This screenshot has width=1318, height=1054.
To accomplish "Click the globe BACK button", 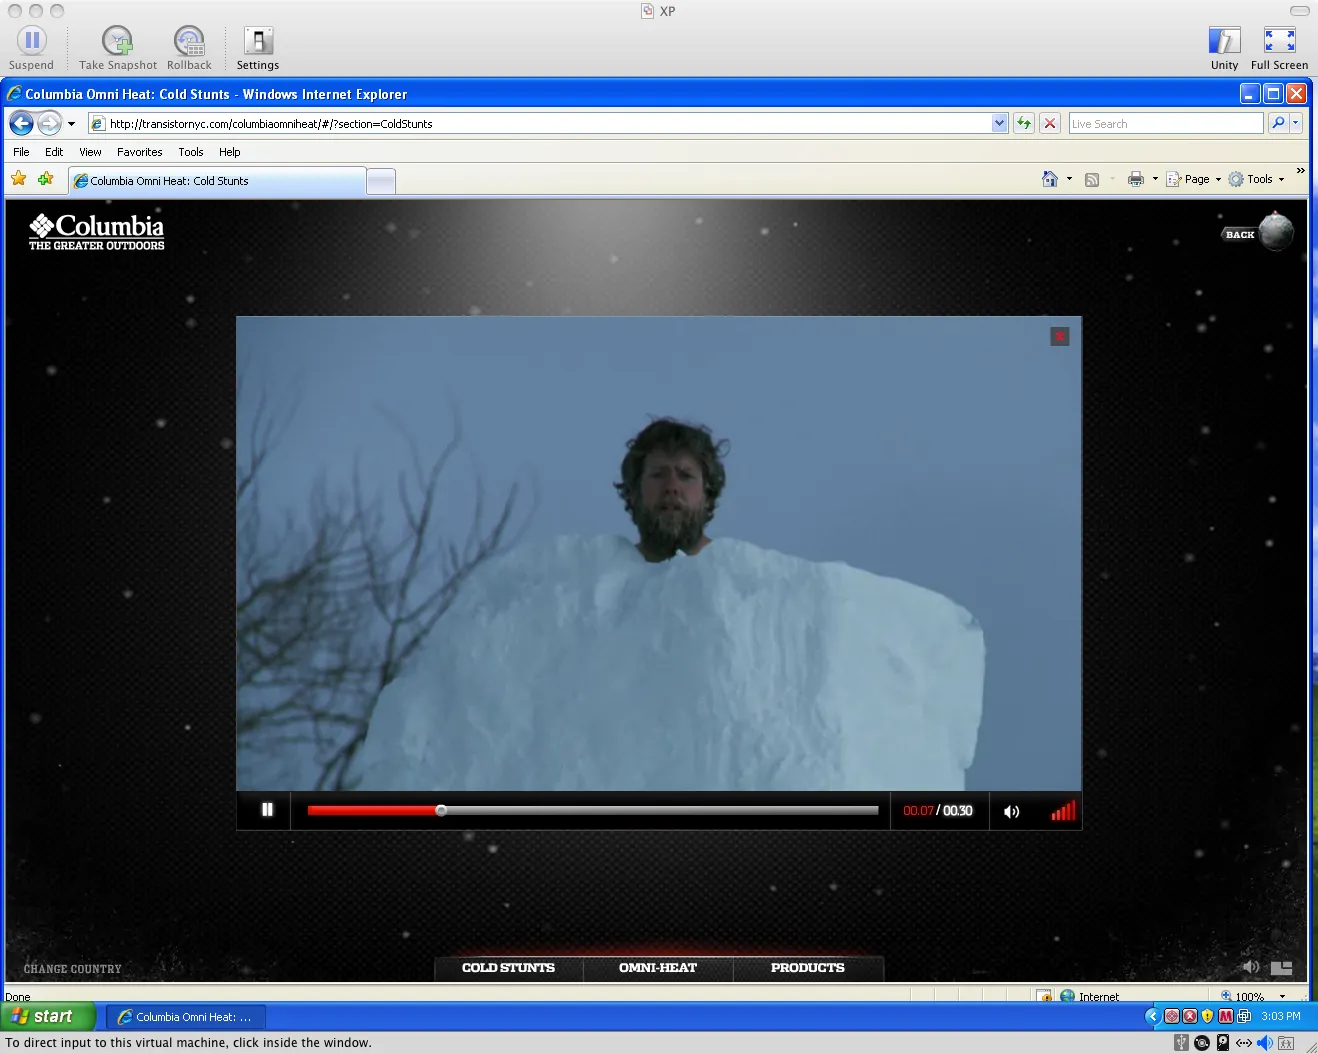I will (1258, 233).
